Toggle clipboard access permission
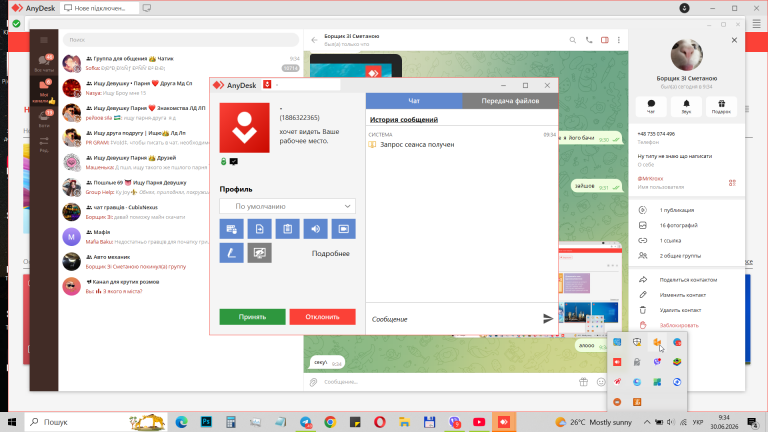The image size is (768, 432). point(288,229)
